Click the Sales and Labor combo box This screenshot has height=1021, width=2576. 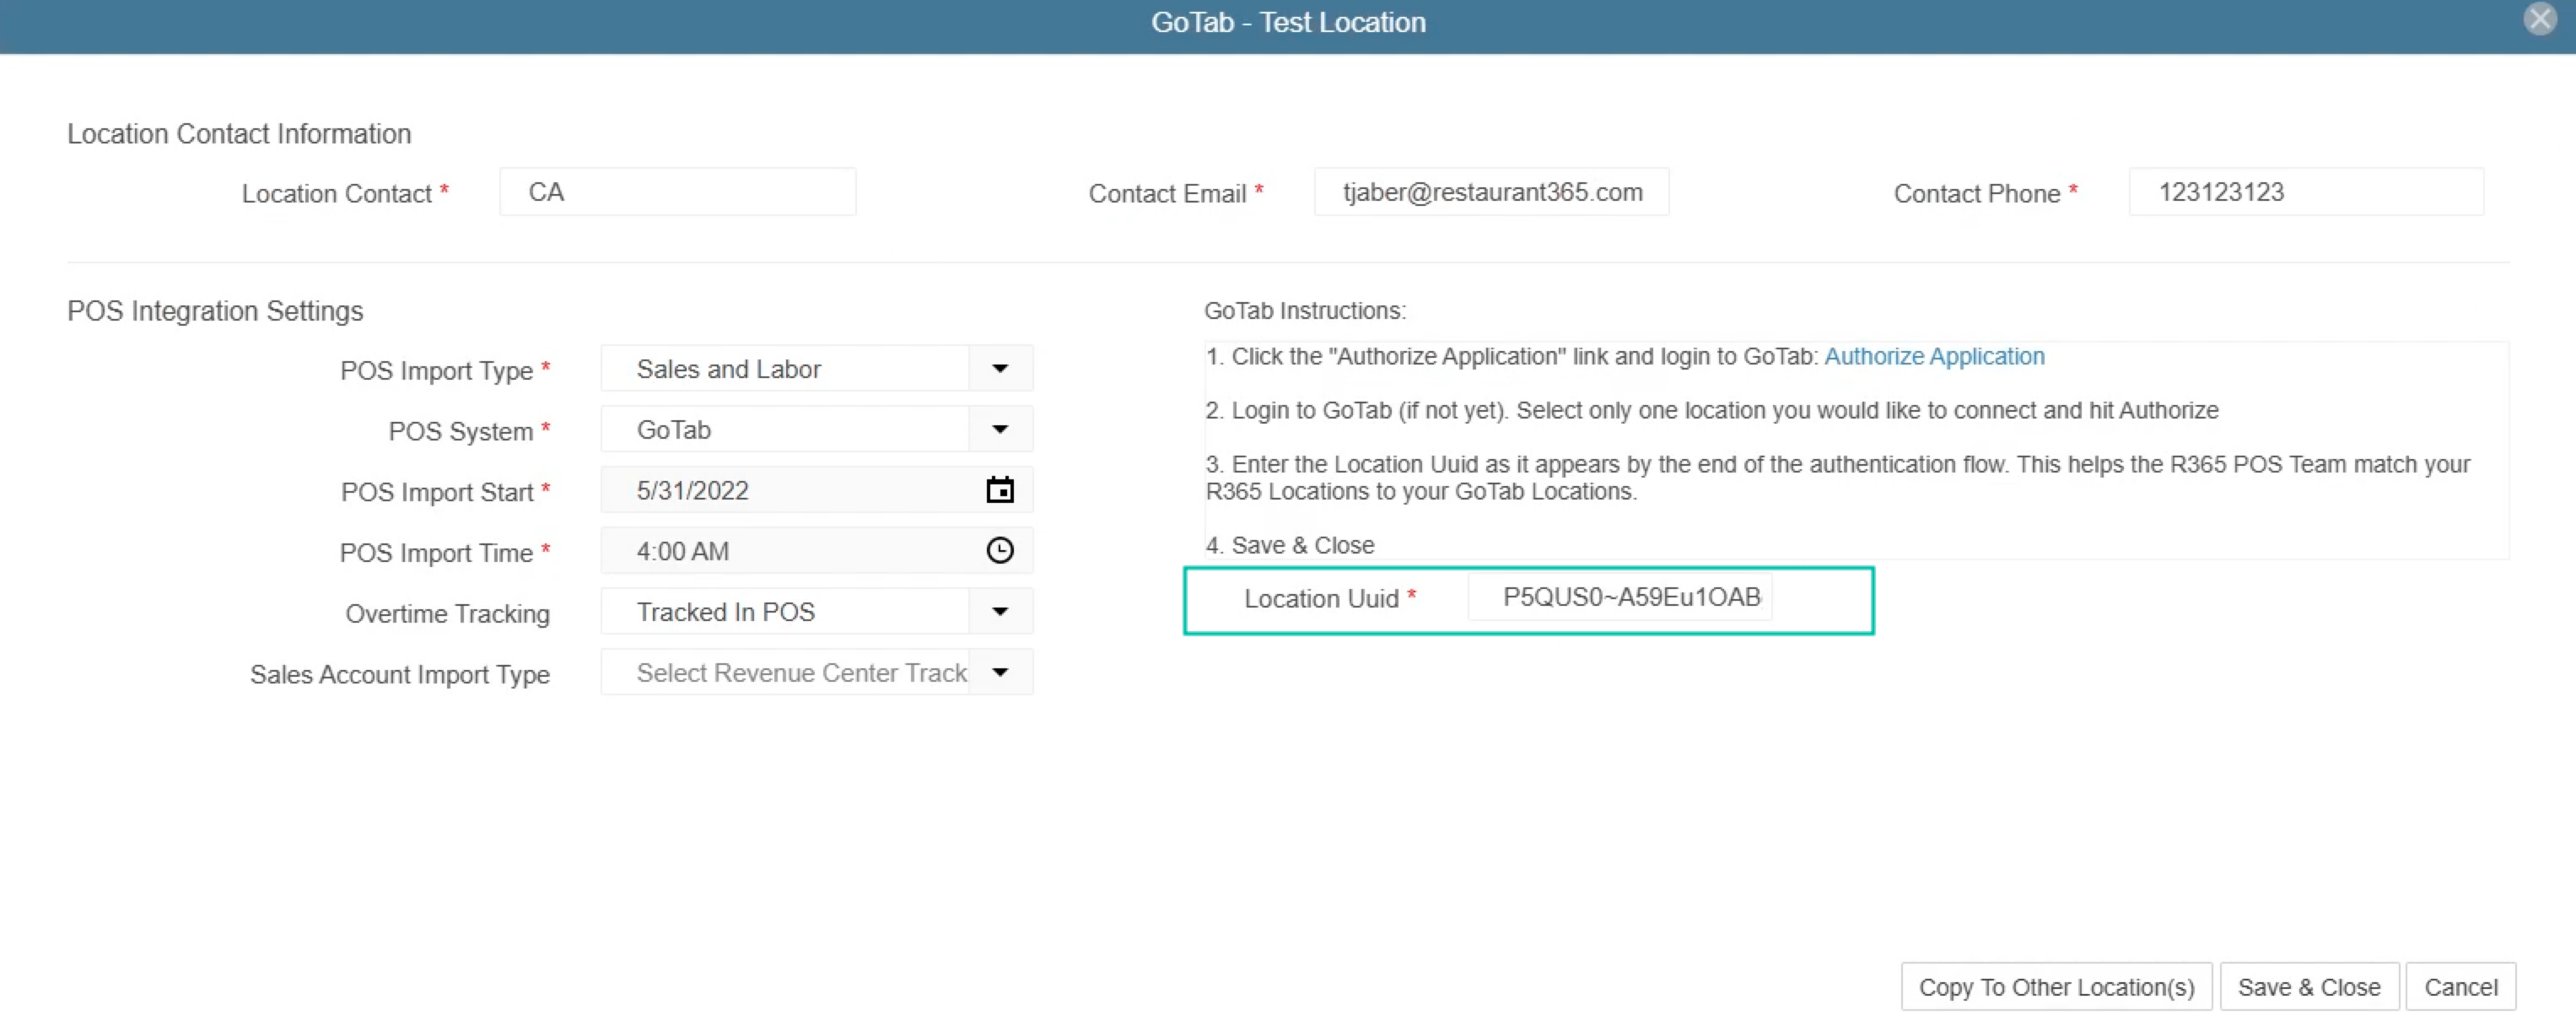tap(785, 369)
